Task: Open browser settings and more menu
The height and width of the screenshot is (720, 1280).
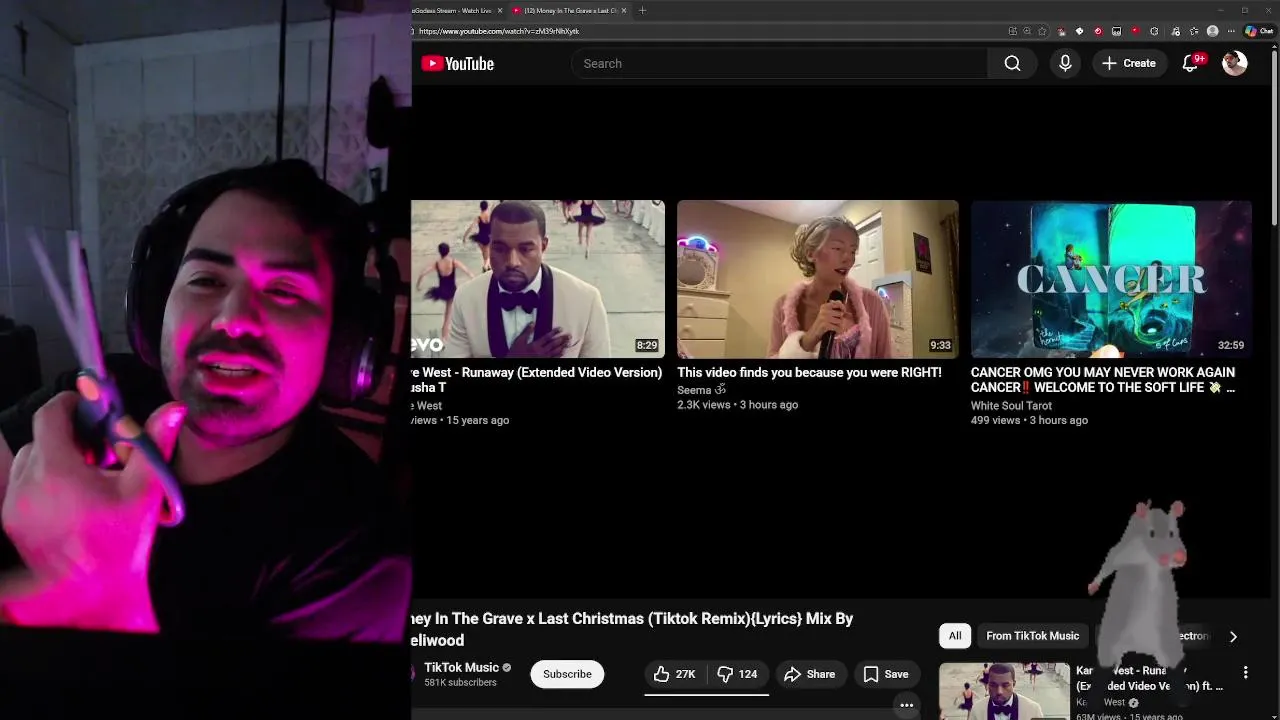Action: [1231, 31]
